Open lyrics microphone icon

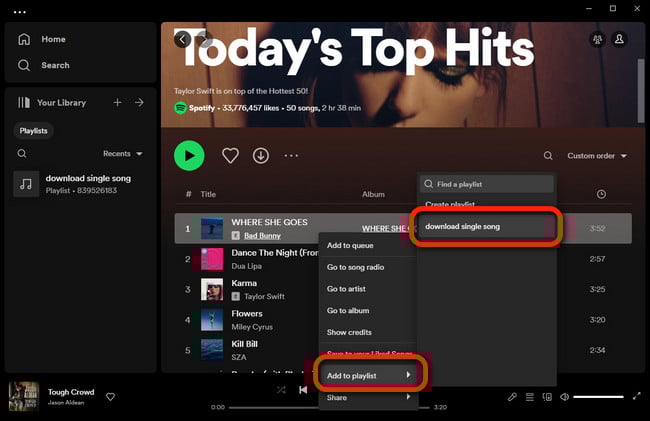[x=512, y=397]
